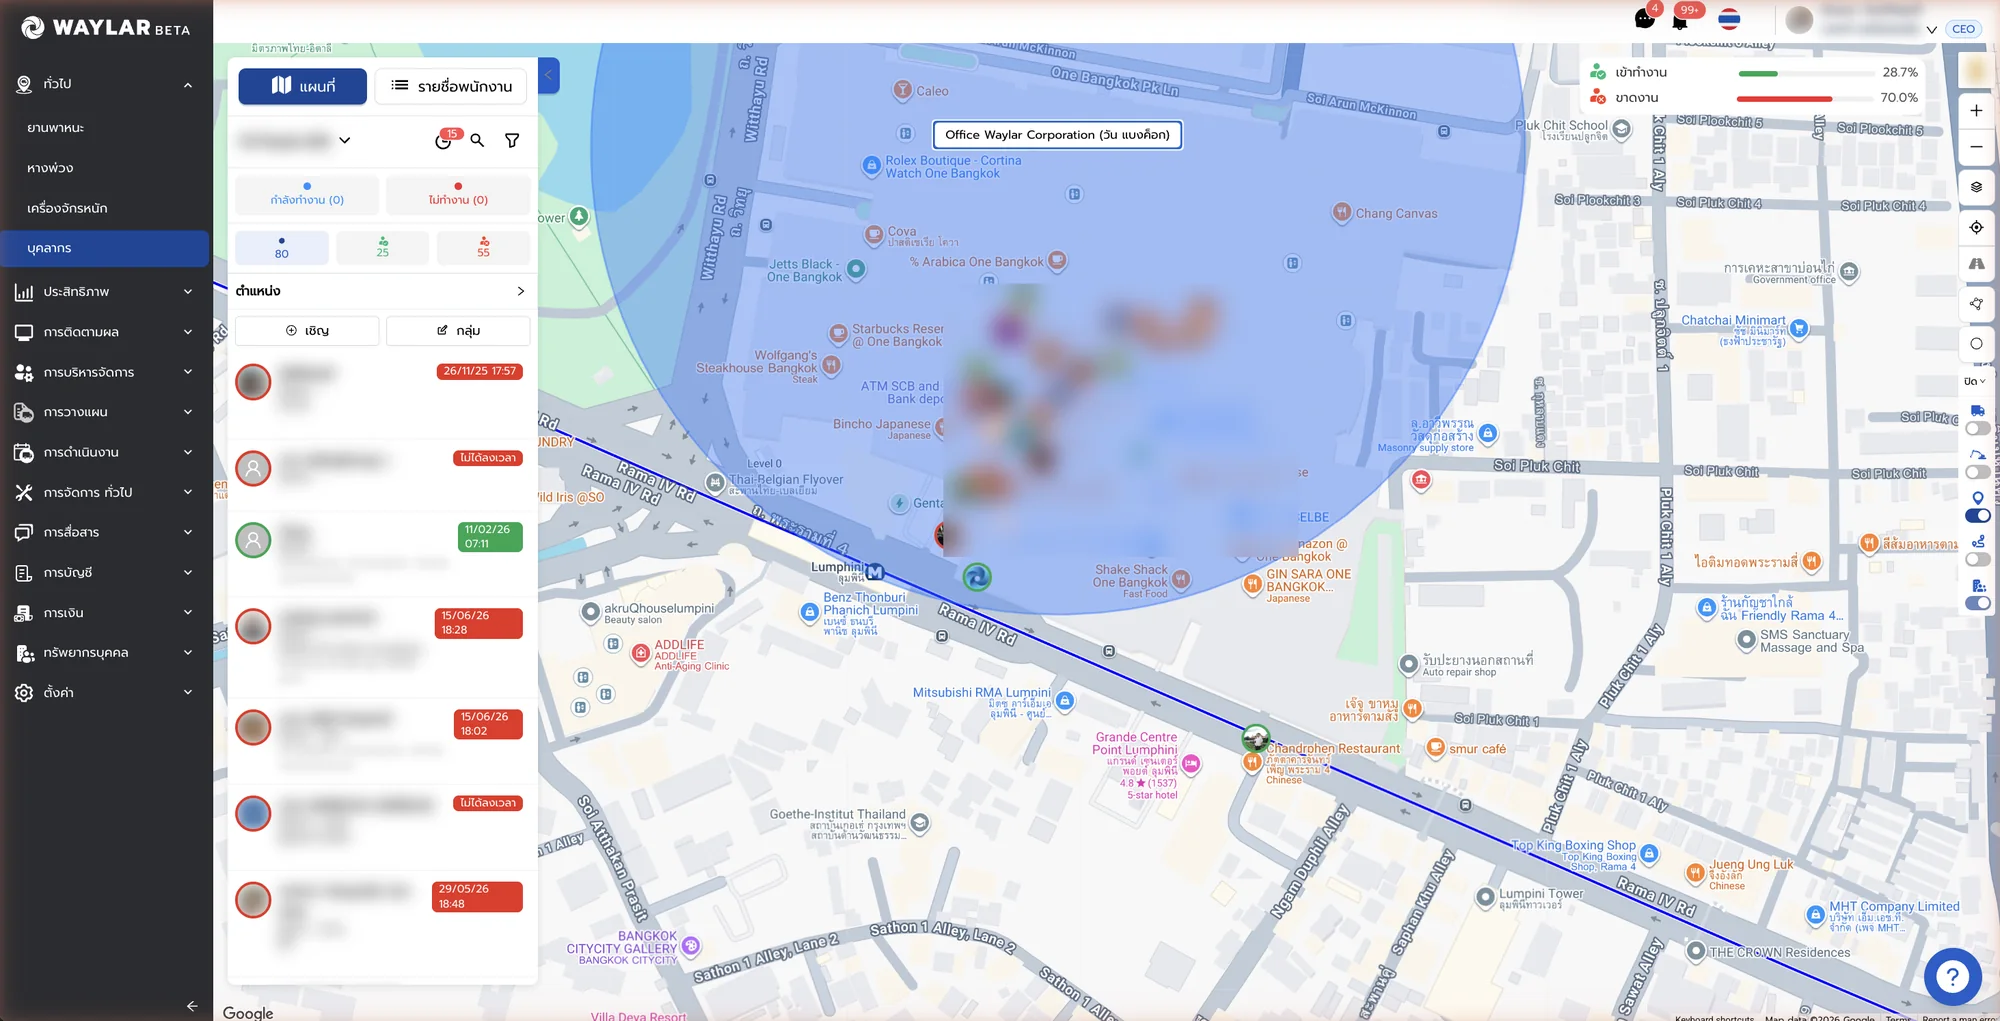The height and width of the screenshot is (1021, 2000).
Task: Zoom in the map with plus button
Action: point(1976,111)
